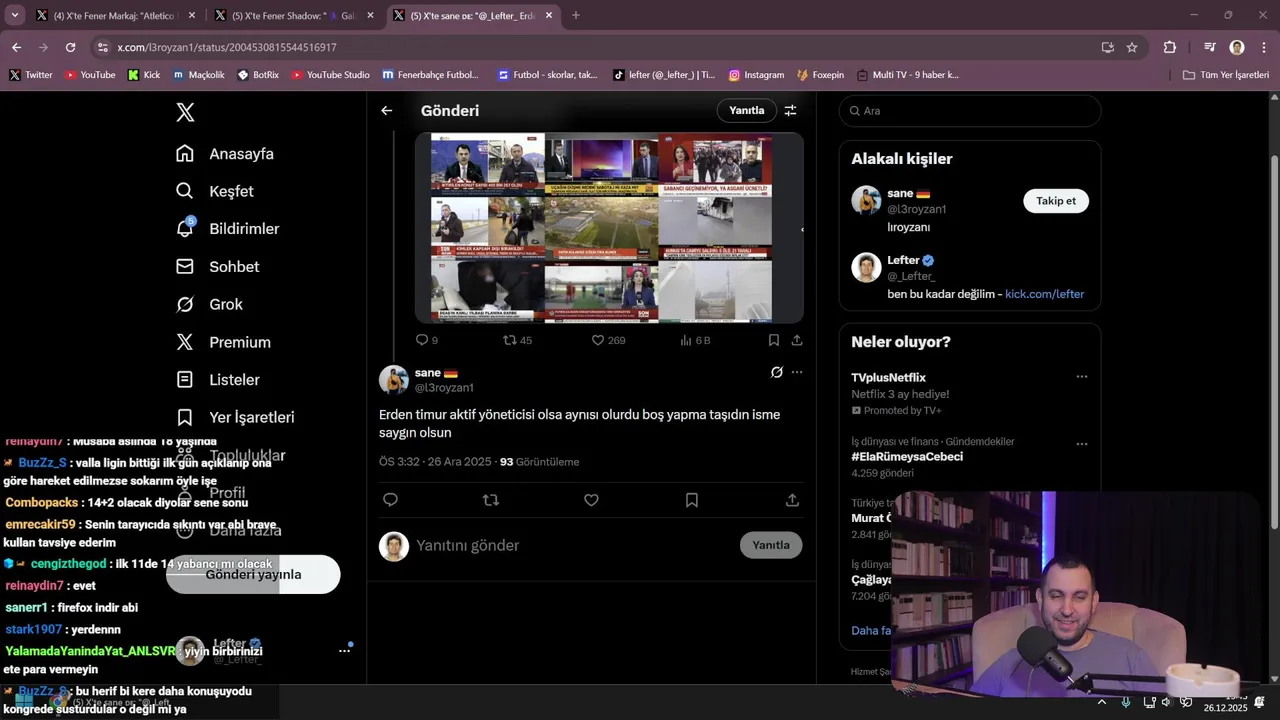
Task: Open more options for TVplusNetflix trend
Action: (x=1081, y=377)
